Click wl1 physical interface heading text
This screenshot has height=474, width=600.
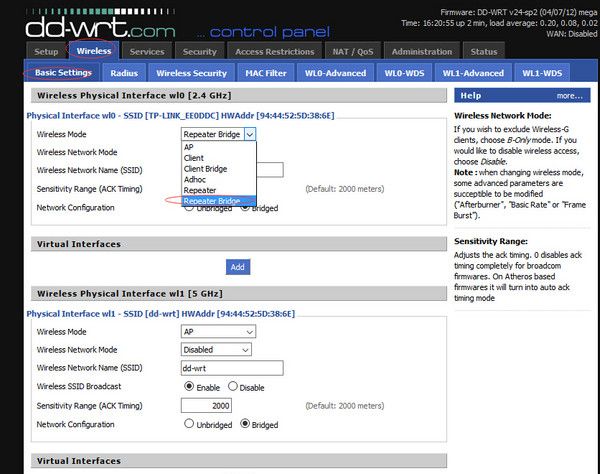[161, 314]
